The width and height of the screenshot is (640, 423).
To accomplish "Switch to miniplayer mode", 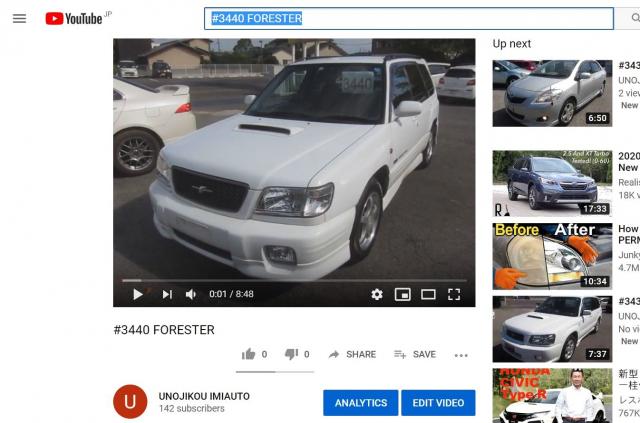I will click(x=402, y=294).
